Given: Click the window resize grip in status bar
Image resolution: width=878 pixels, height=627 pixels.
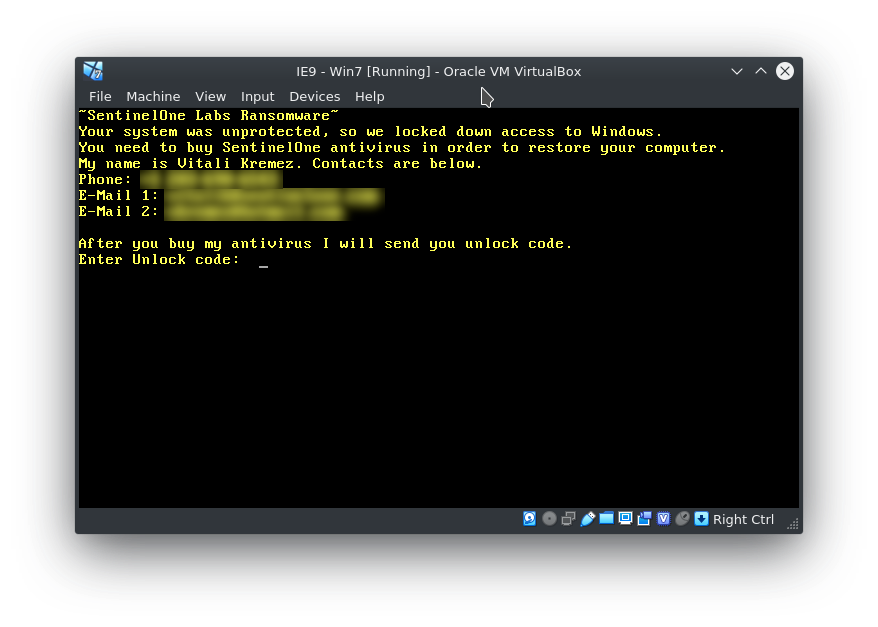Looking at the screenshot, I should coord(792,523).
